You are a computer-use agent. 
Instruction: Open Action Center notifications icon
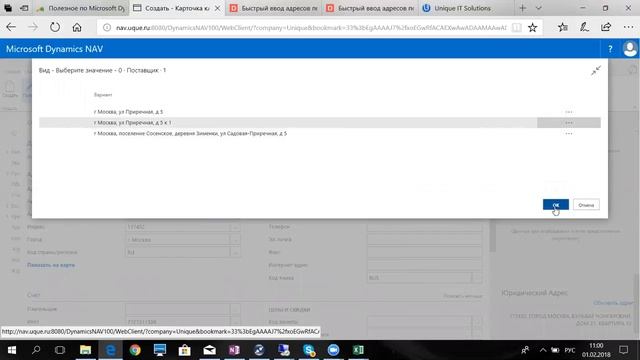point(624,350)
